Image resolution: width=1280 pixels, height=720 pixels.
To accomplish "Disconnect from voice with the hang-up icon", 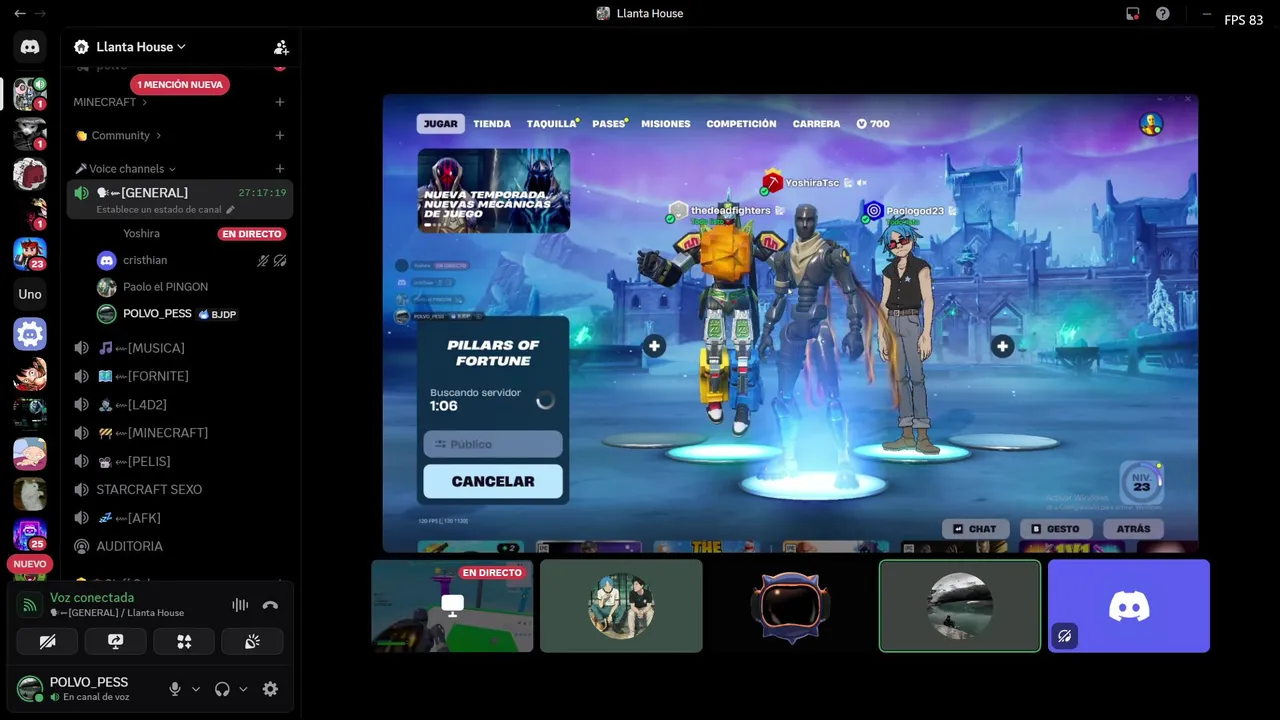I will click(270, 605).
